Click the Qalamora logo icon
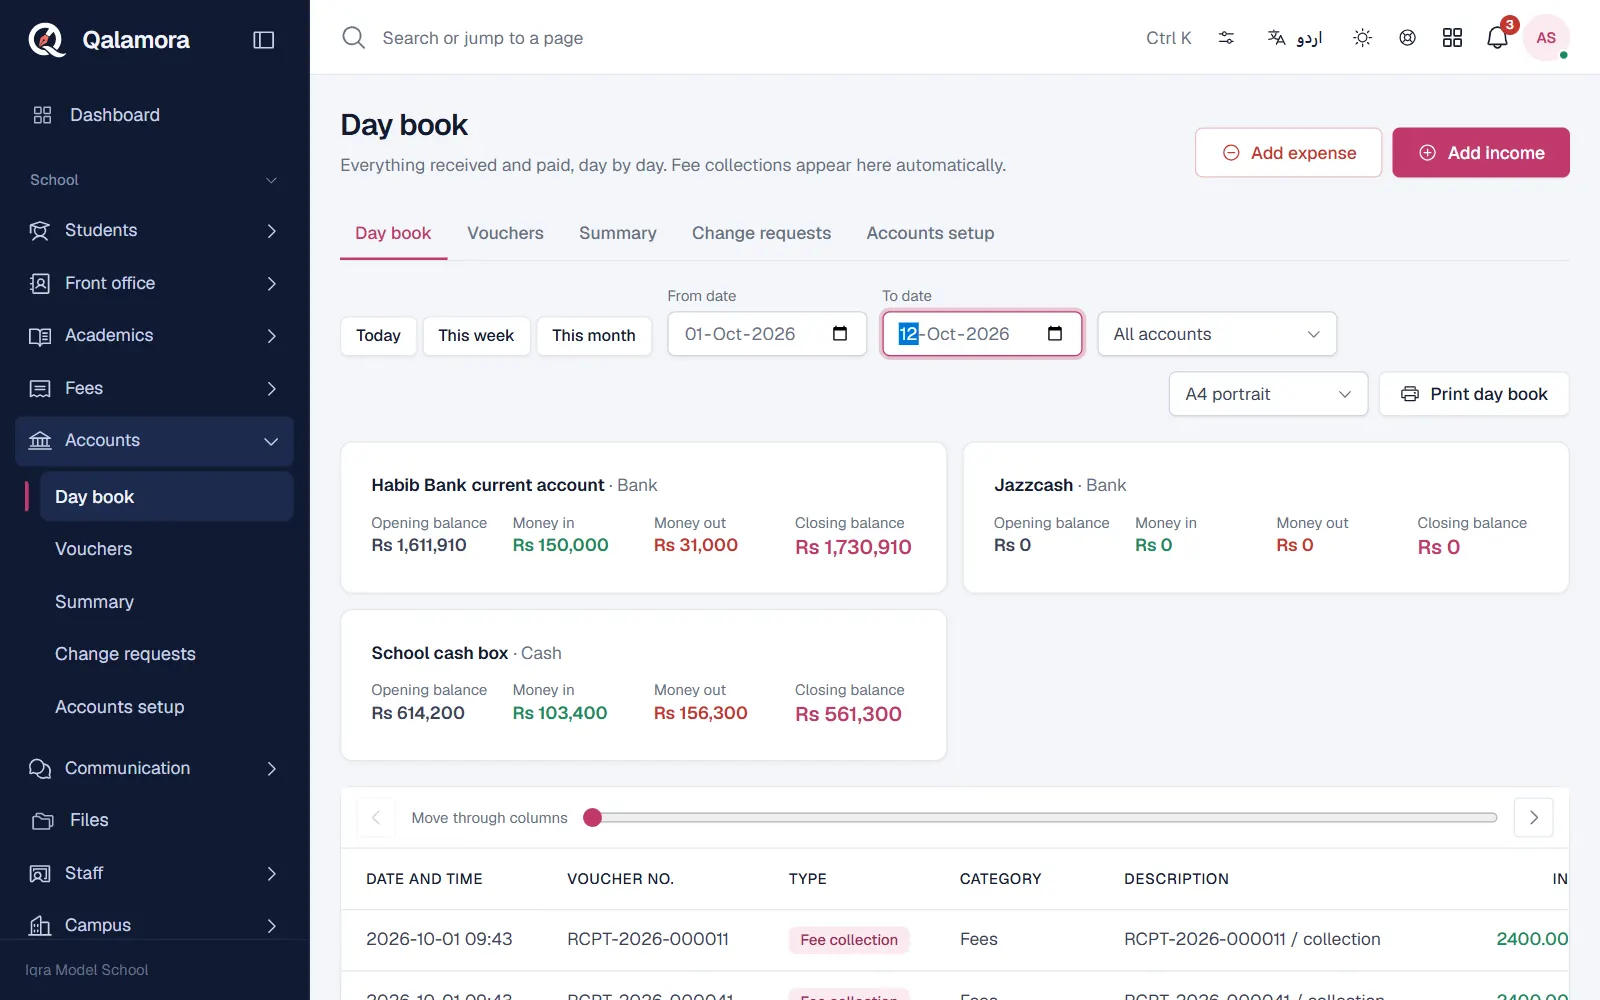The image size is (1600, 1000). [46, 40]
